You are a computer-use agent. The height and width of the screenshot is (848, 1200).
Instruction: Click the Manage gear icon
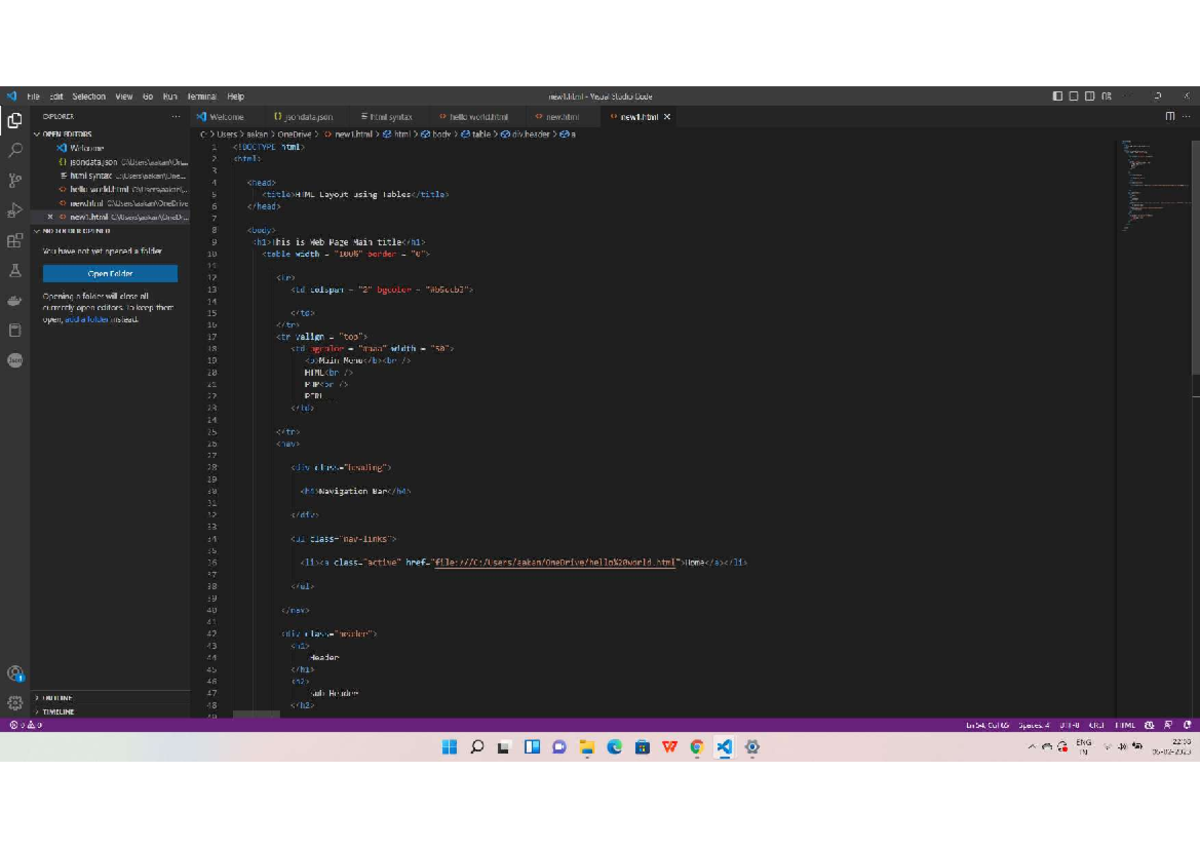click(15, 703)
